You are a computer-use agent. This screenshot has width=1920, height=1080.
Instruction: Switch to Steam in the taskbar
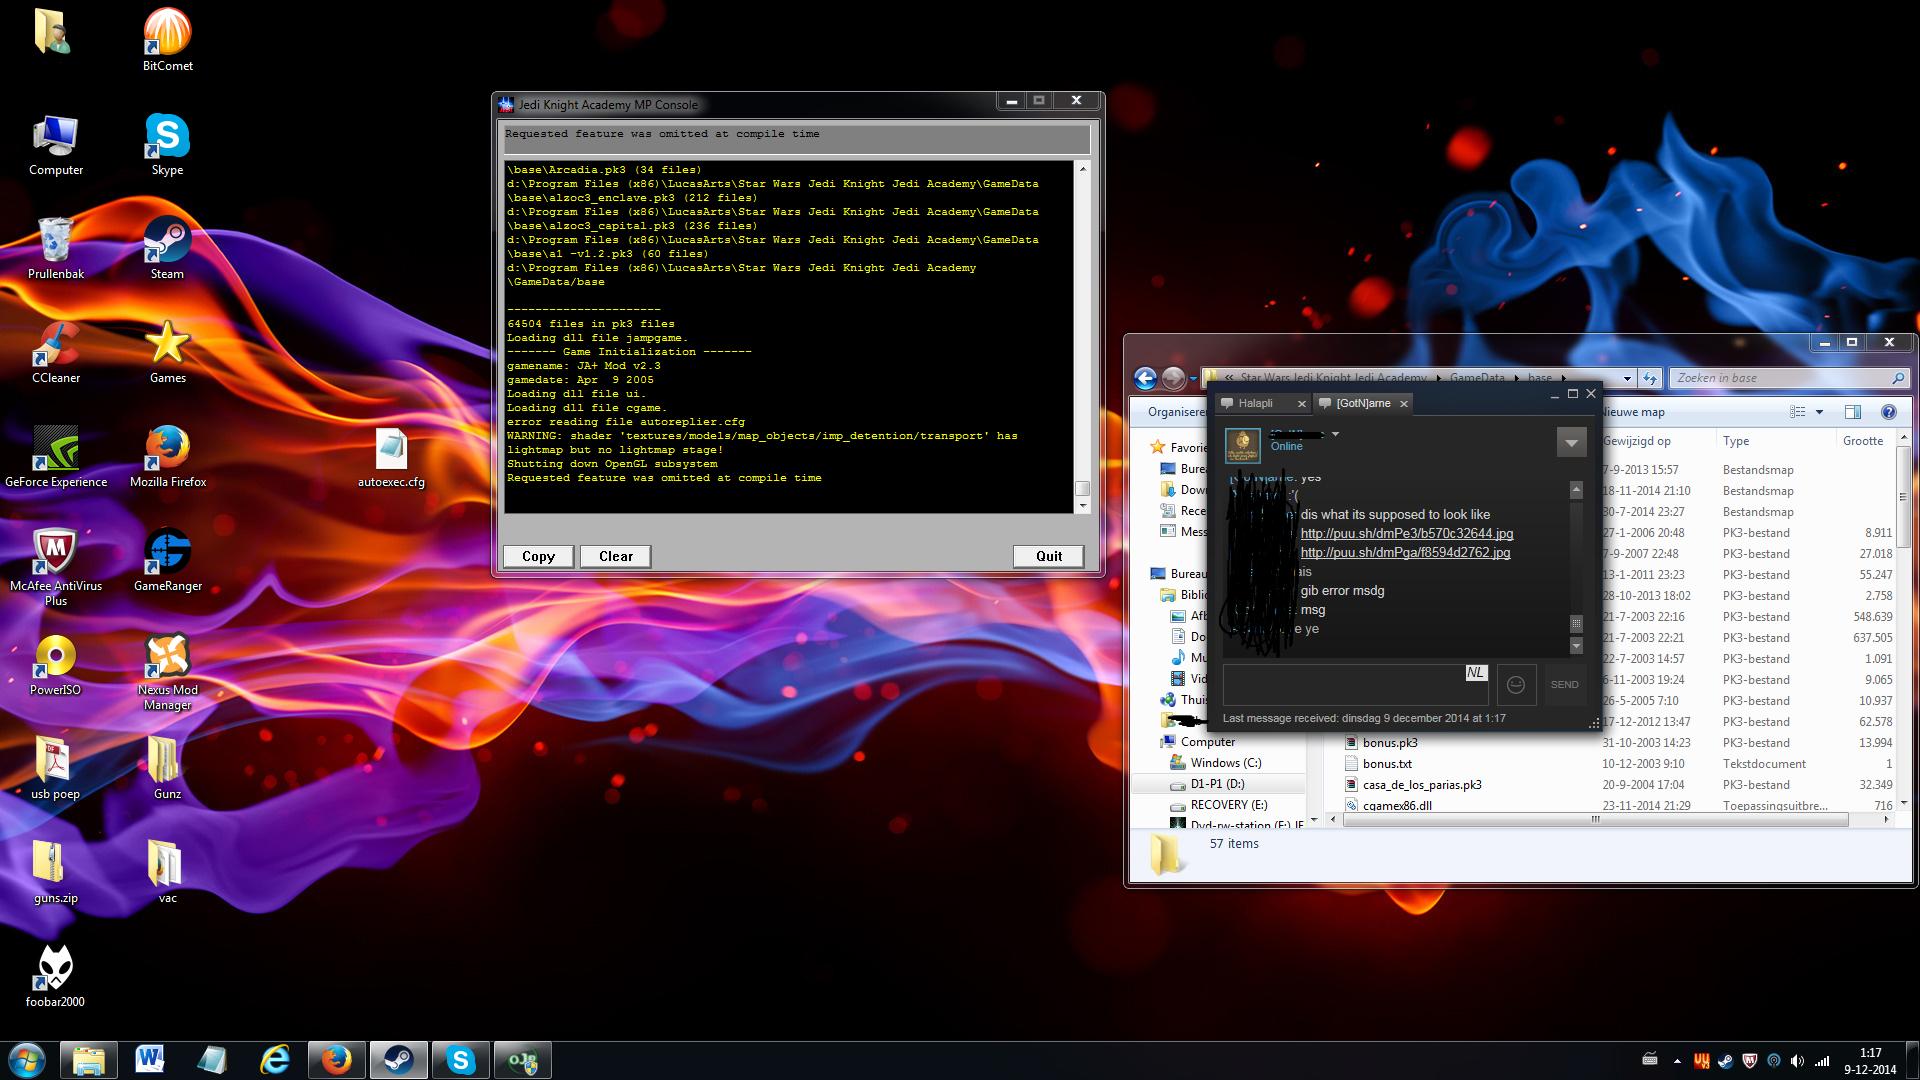point(399,1059)
